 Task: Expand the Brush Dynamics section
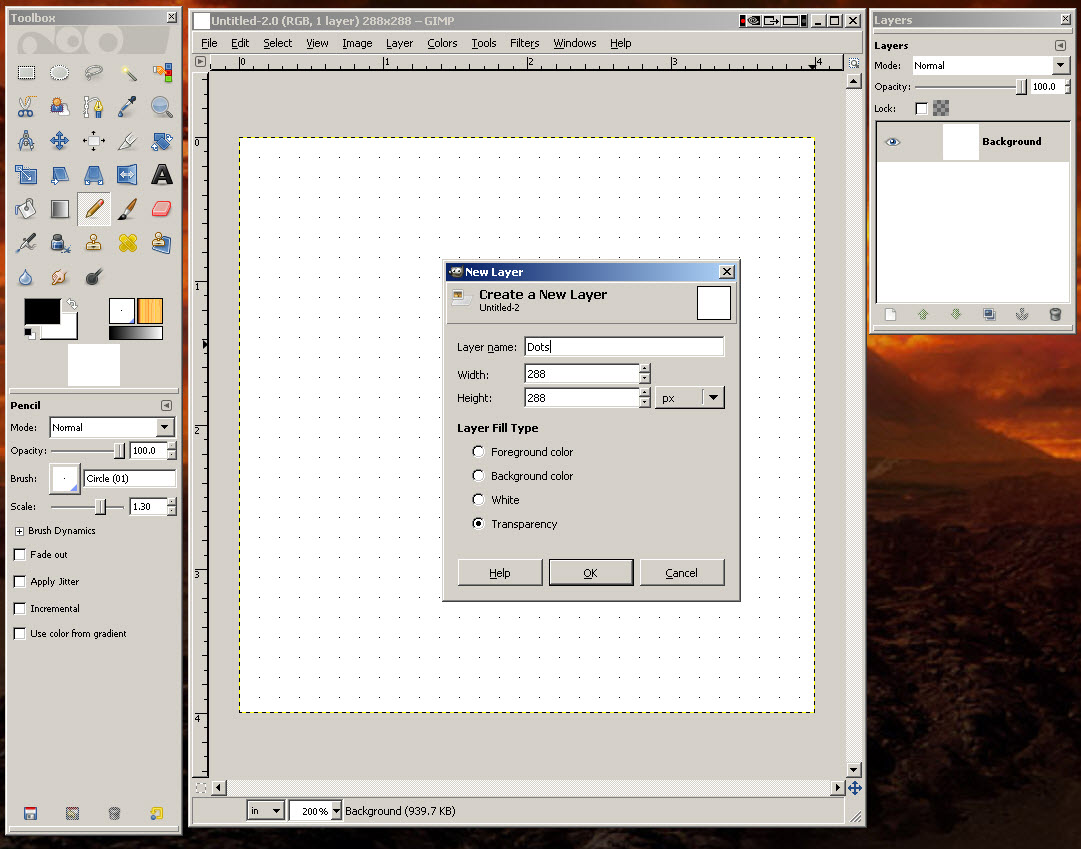click(19, 531)
